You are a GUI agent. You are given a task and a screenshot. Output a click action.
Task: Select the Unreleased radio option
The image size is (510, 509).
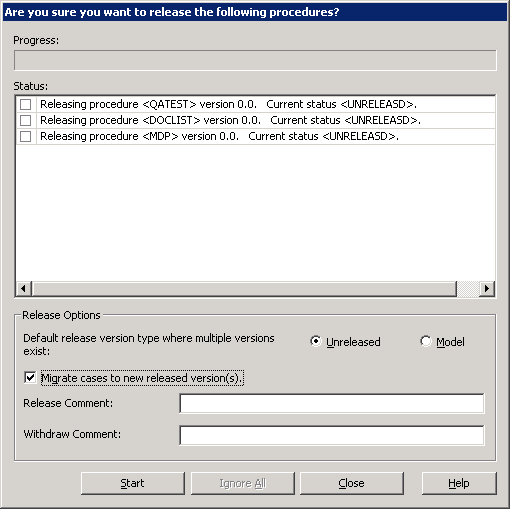tap(315, 341)
